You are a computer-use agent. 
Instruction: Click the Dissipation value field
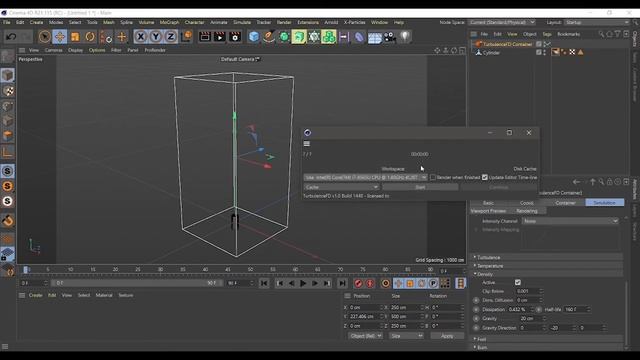(520, 309)
